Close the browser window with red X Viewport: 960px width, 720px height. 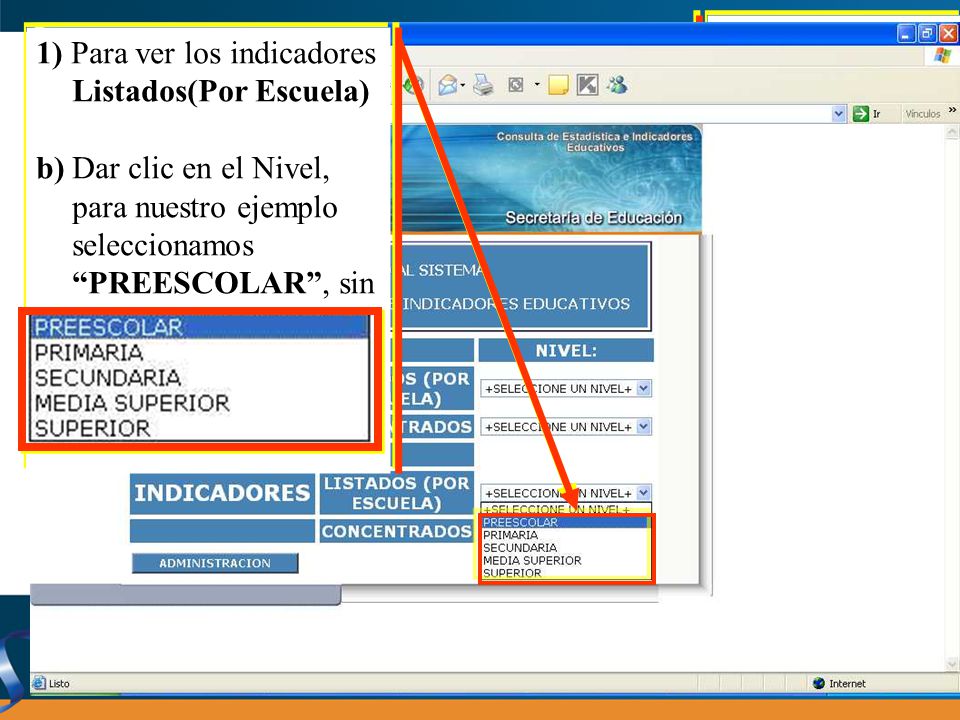click(x=949, y=34)
